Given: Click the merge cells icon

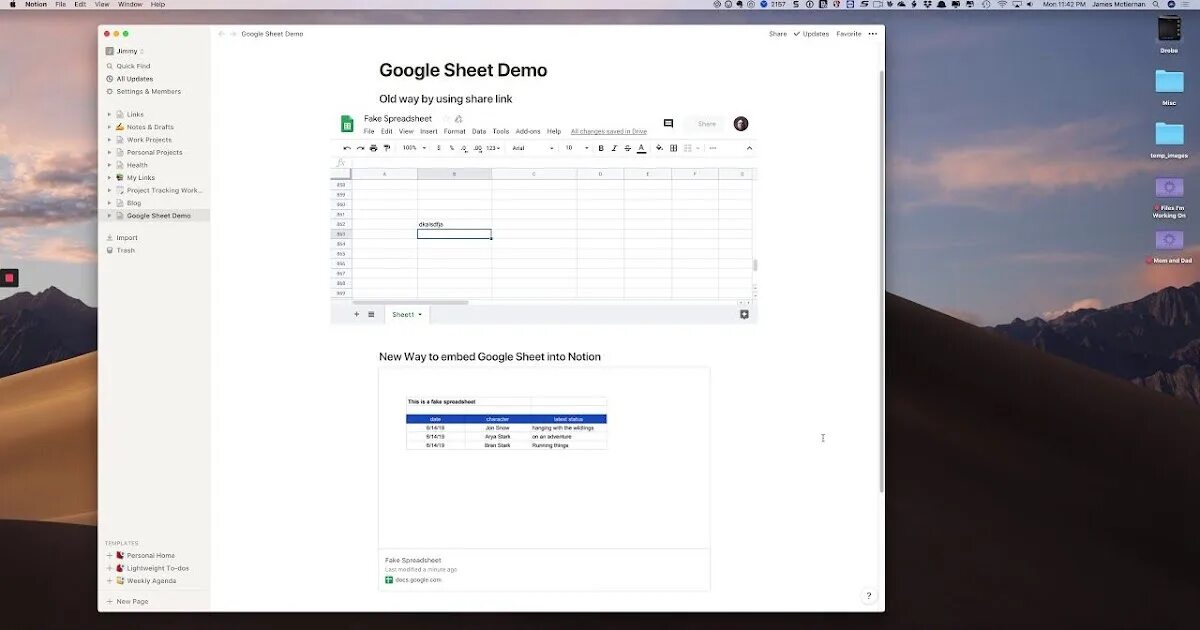Looking at the screenshot, I should (687, 148).
